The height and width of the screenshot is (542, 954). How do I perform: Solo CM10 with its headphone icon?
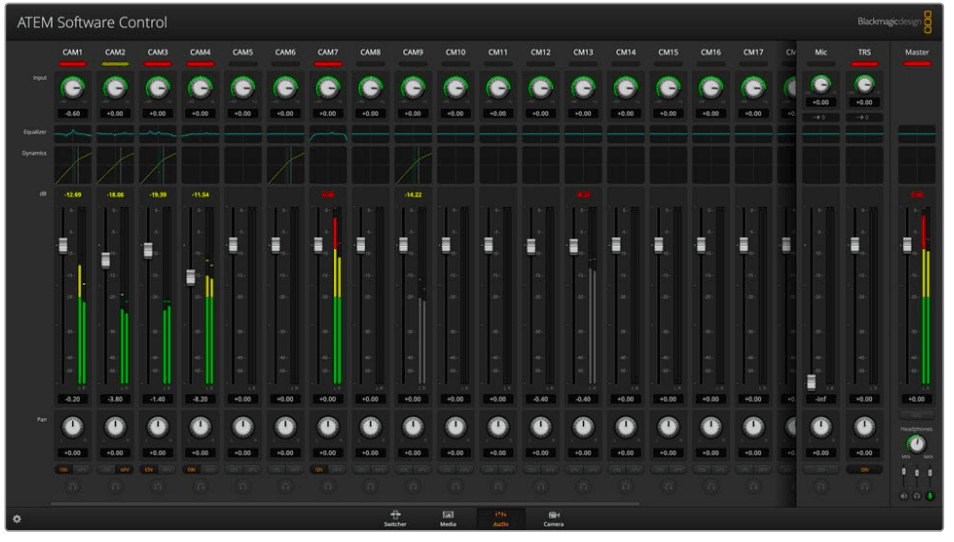[456, 486]
